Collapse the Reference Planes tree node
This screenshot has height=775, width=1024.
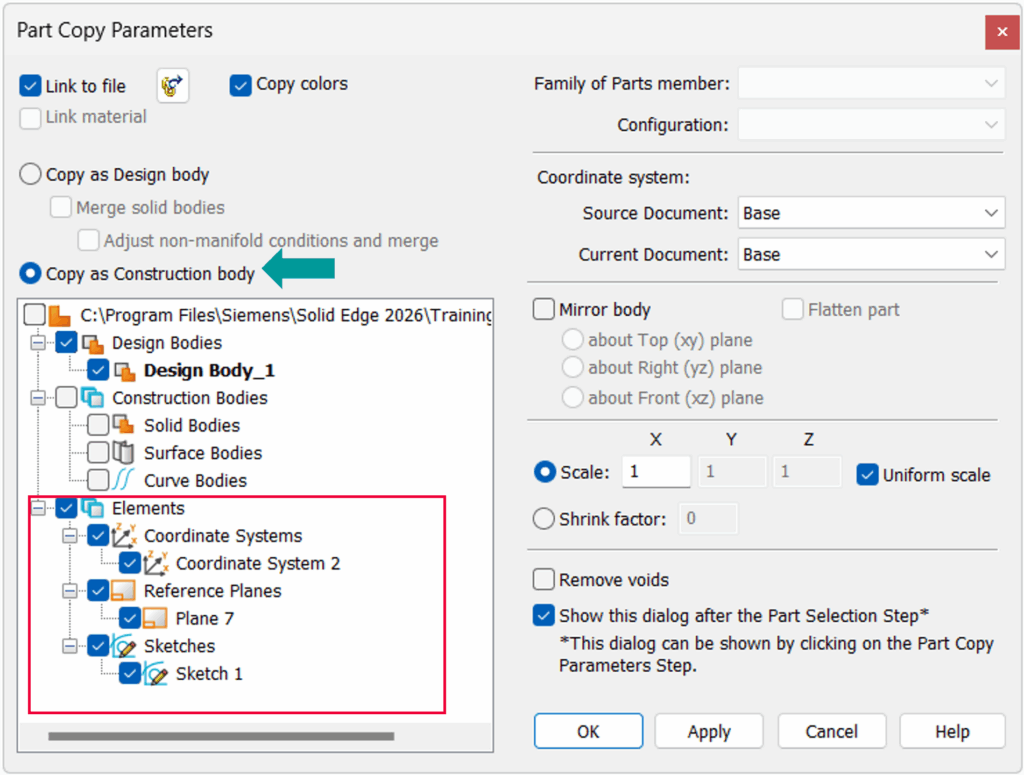71,591
